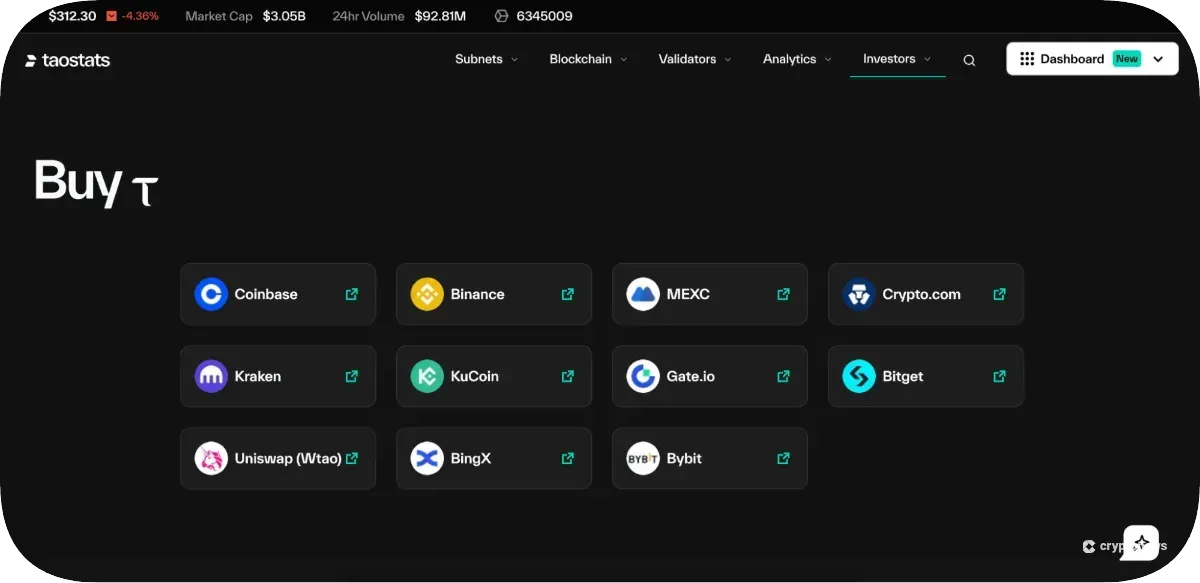
Task: Expand the Blockchain dropdown
Action: click(x=588, y=59)
